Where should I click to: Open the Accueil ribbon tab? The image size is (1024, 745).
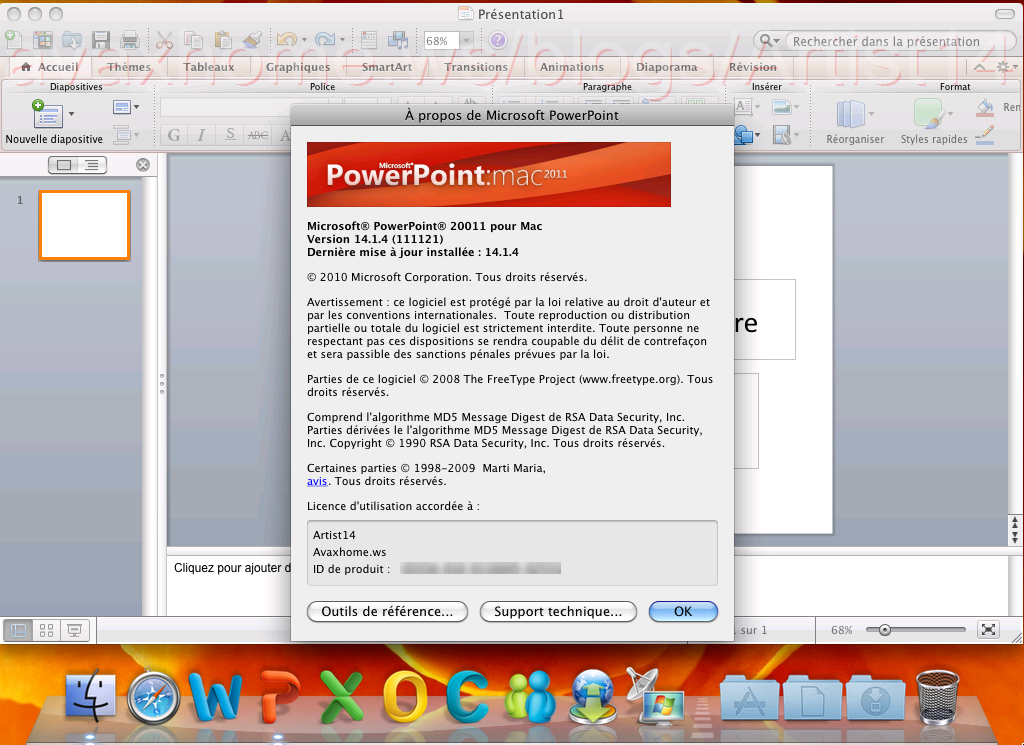(49, 67)
